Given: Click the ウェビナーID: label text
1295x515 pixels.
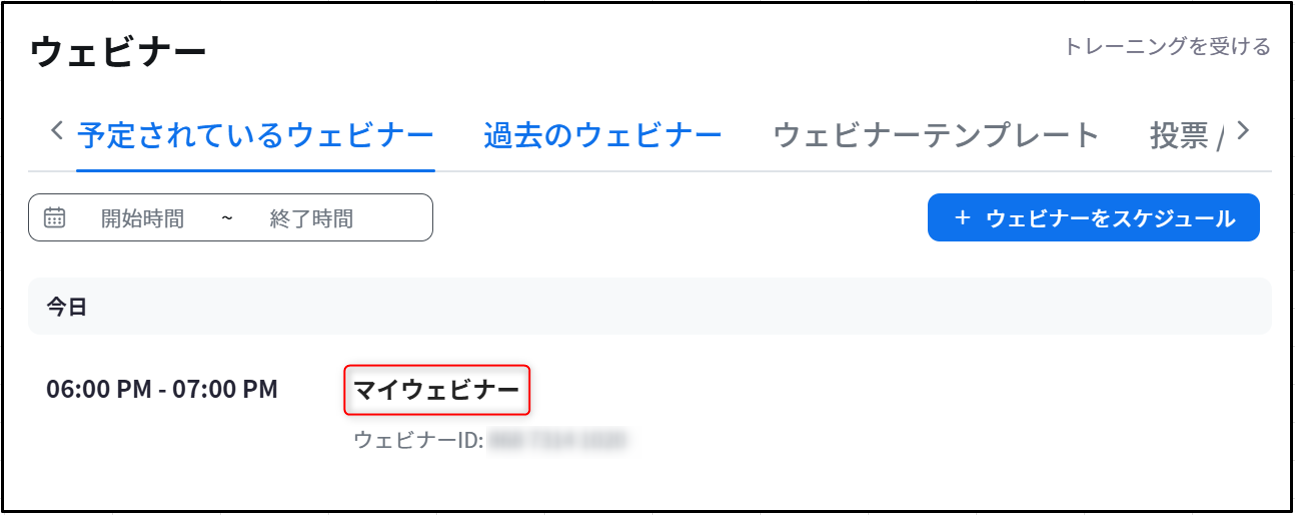Looking at the screenshot, I should pos(419,440).
